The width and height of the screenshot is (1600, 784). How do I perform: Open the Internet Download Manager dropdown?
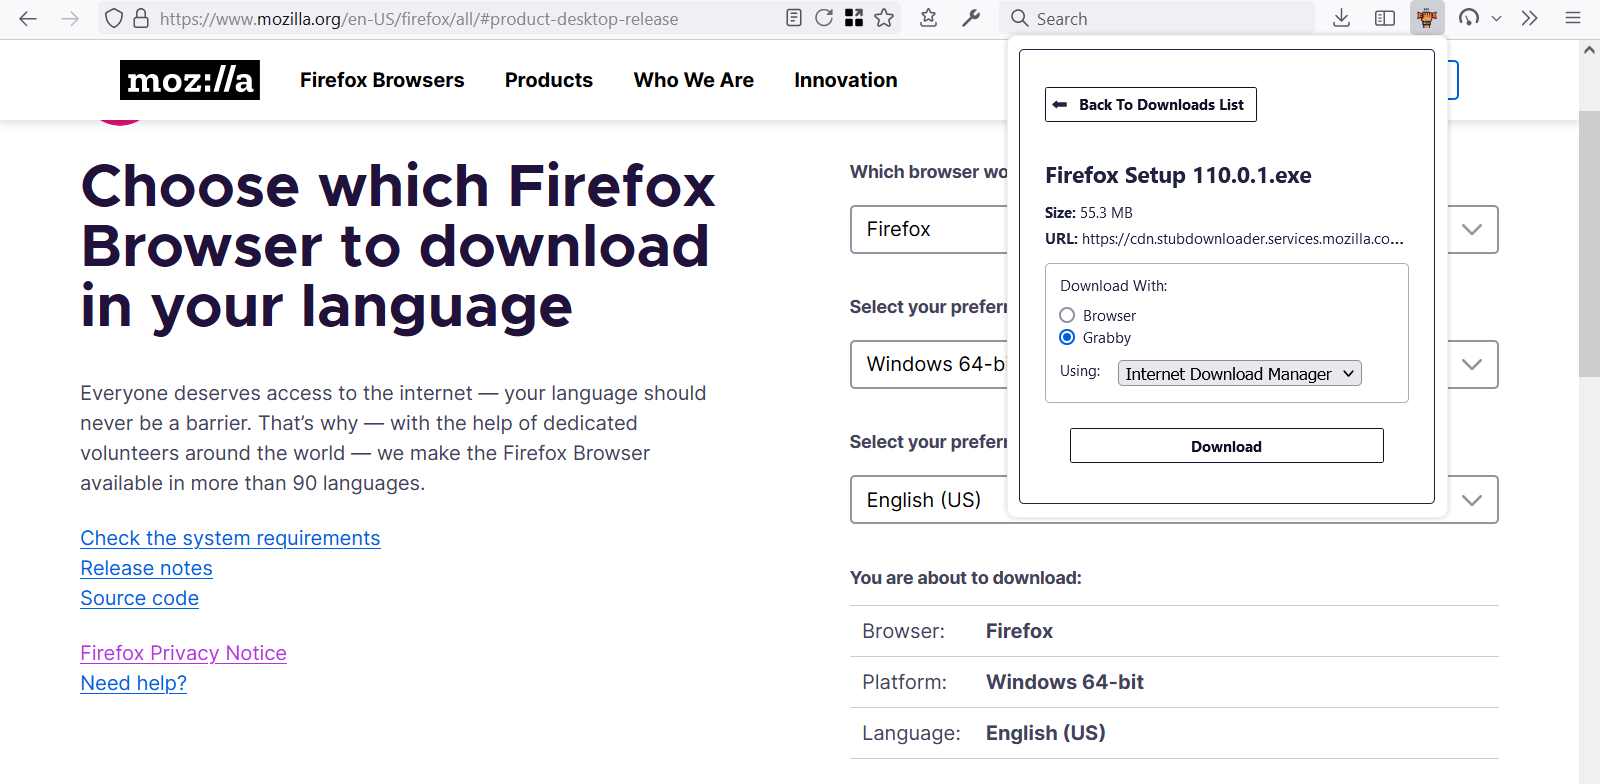[1239, 373]
